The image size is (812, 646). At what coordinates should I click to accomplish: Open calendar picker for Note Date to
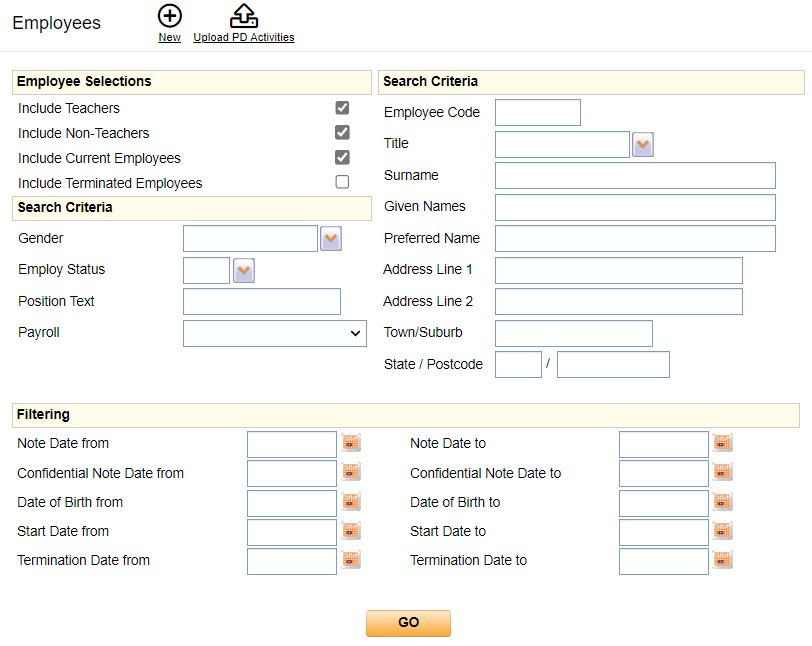(722, 443)
